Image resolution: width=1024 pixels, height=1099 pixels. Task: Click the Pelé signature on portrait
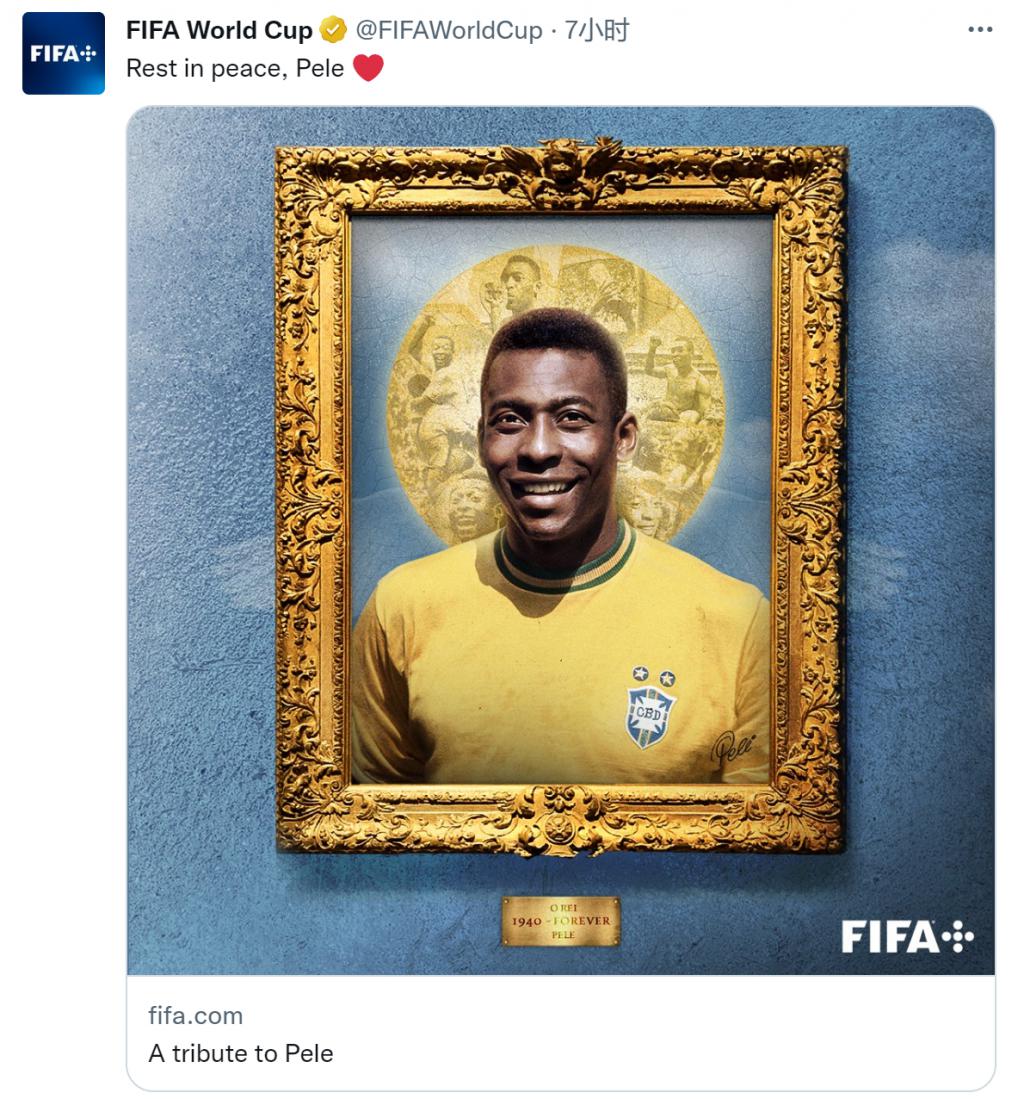click(732, 747)
